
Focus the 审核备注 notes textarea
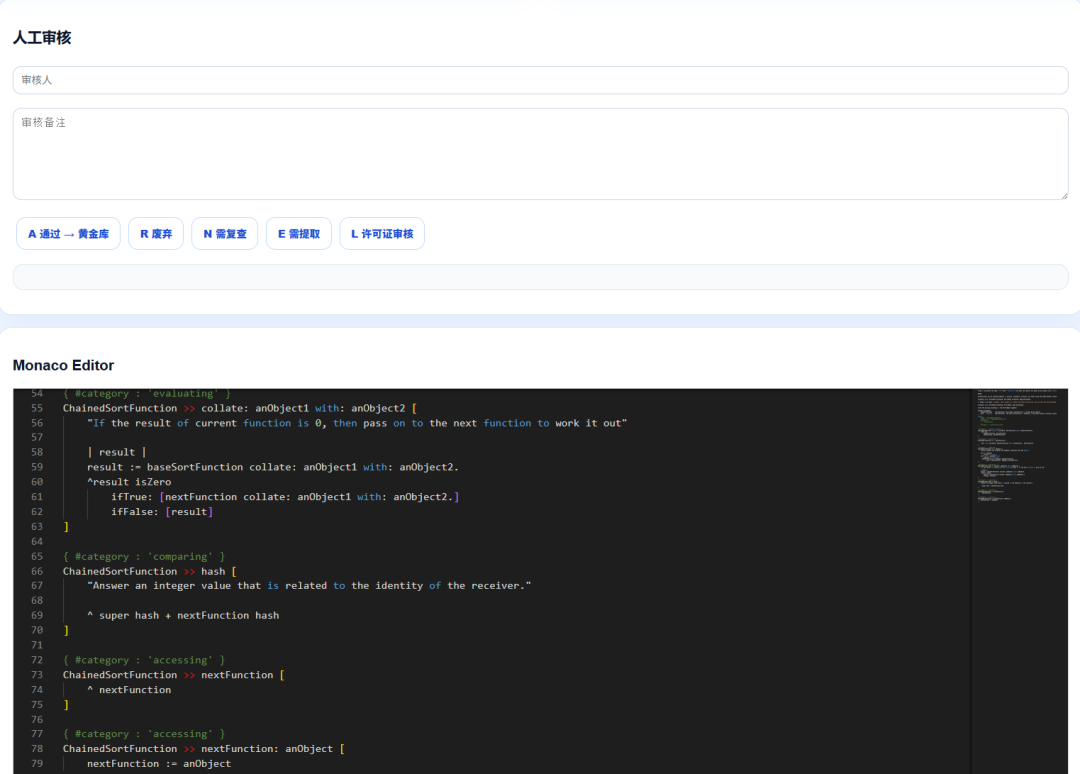click(x=540, y=154)
